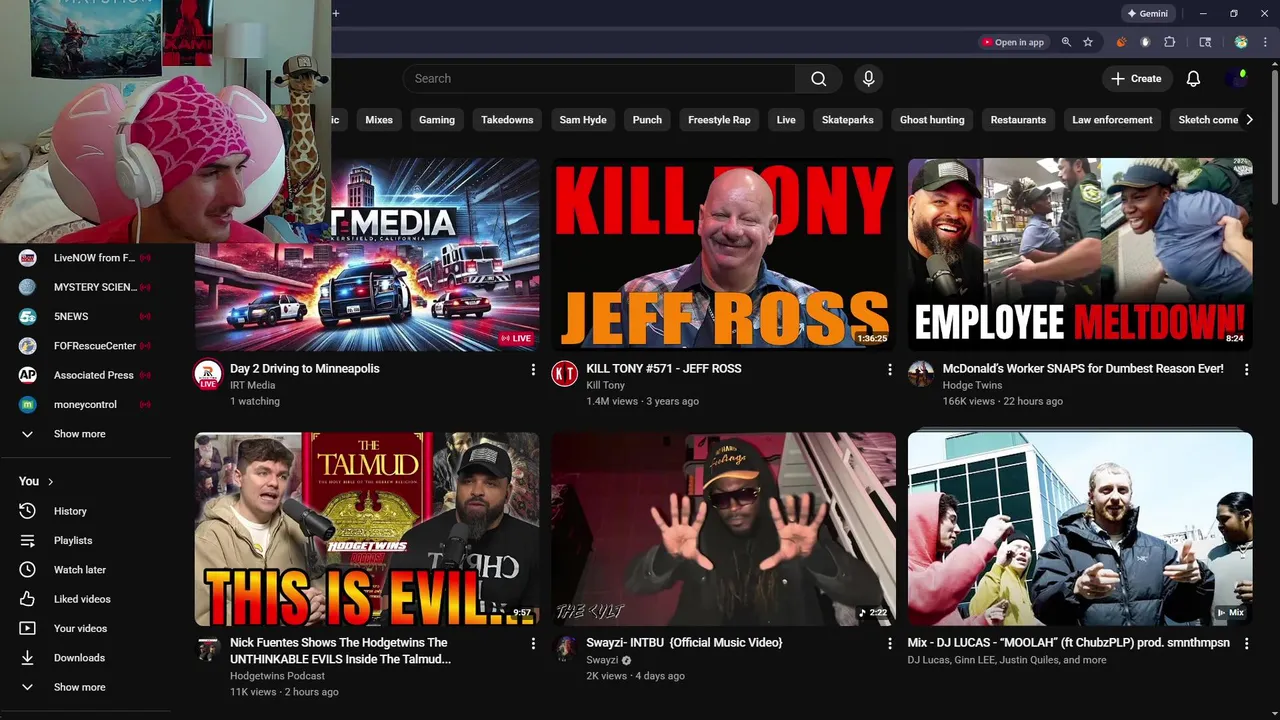The width and height of the screenshot is (1280, 720).
Task: Open the Chrome three-dot menu
Action: [1264, 42]
